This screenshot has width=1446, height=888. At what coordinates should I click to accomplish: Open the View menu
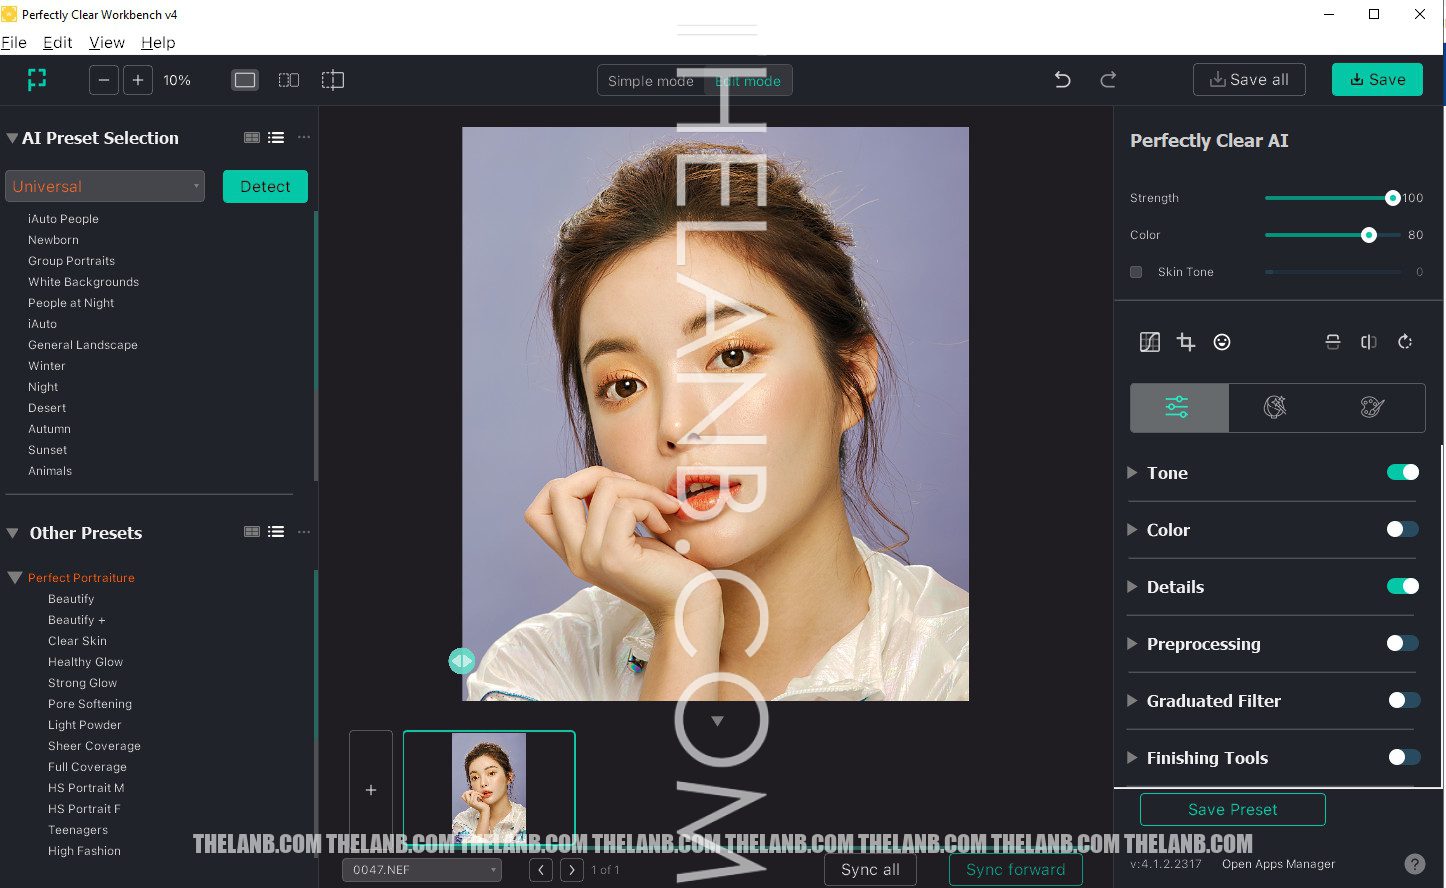tap(107, 43)
